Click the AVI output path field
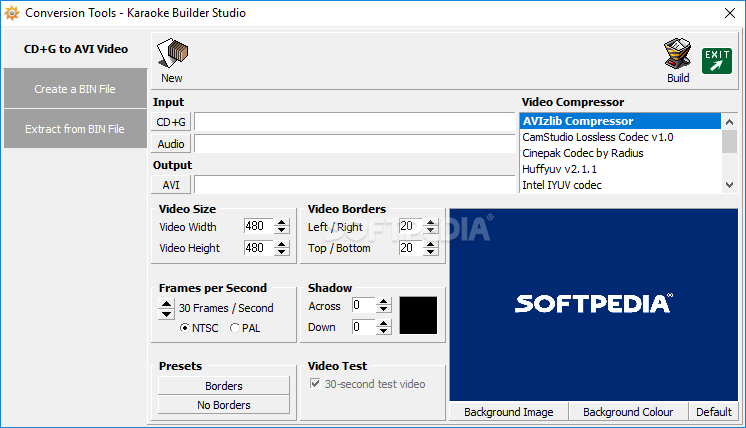Viewport: 746px width, 428px height. click(354, 185)
